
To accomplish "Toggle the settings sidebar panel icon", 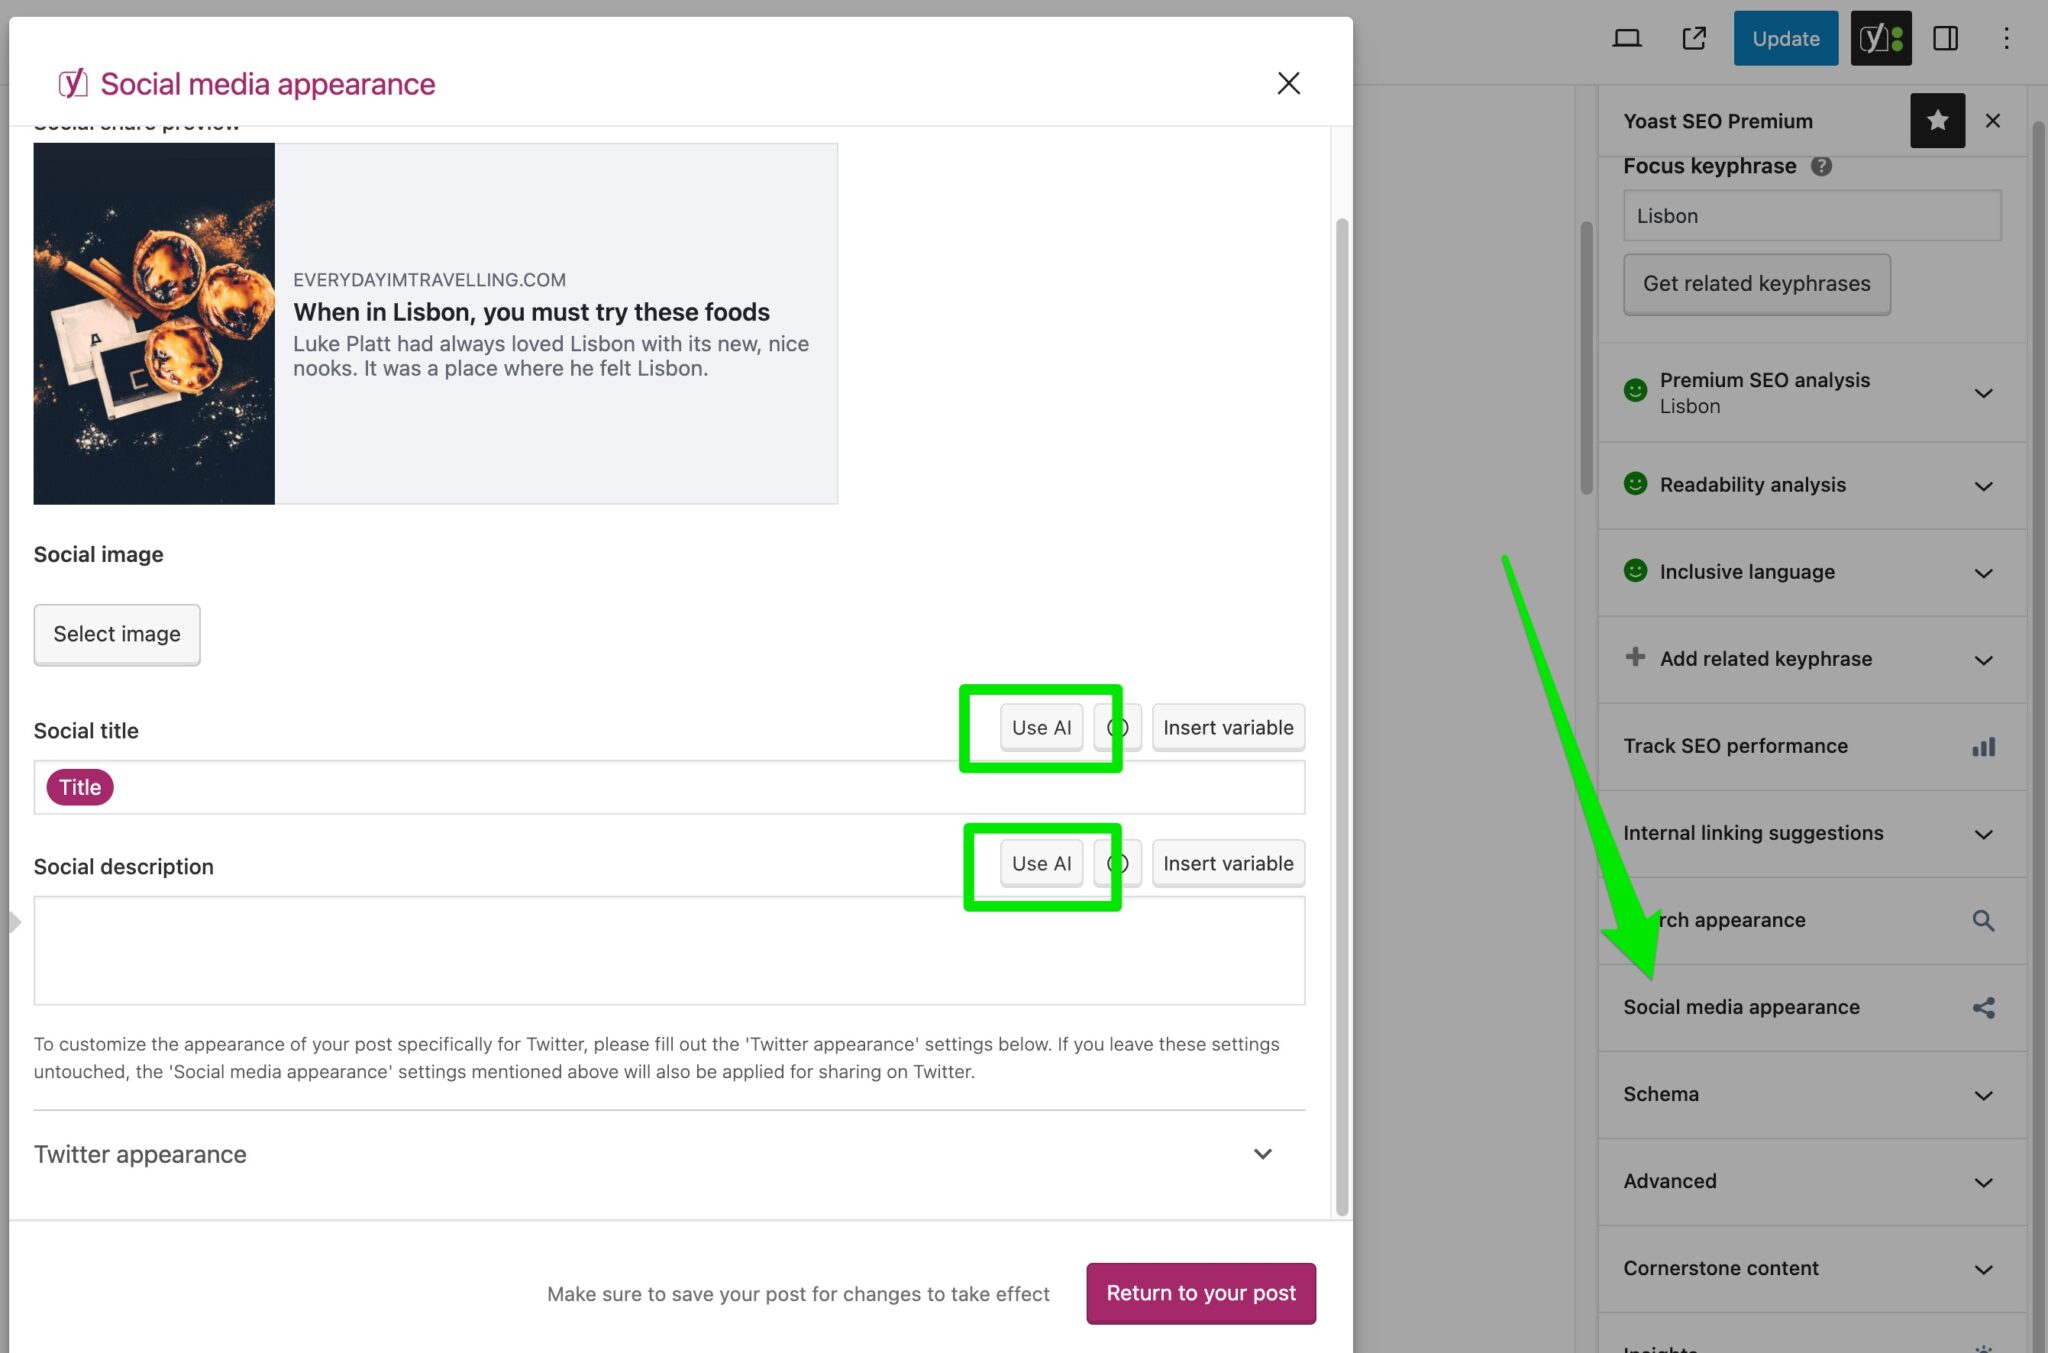I will 1946,38.
